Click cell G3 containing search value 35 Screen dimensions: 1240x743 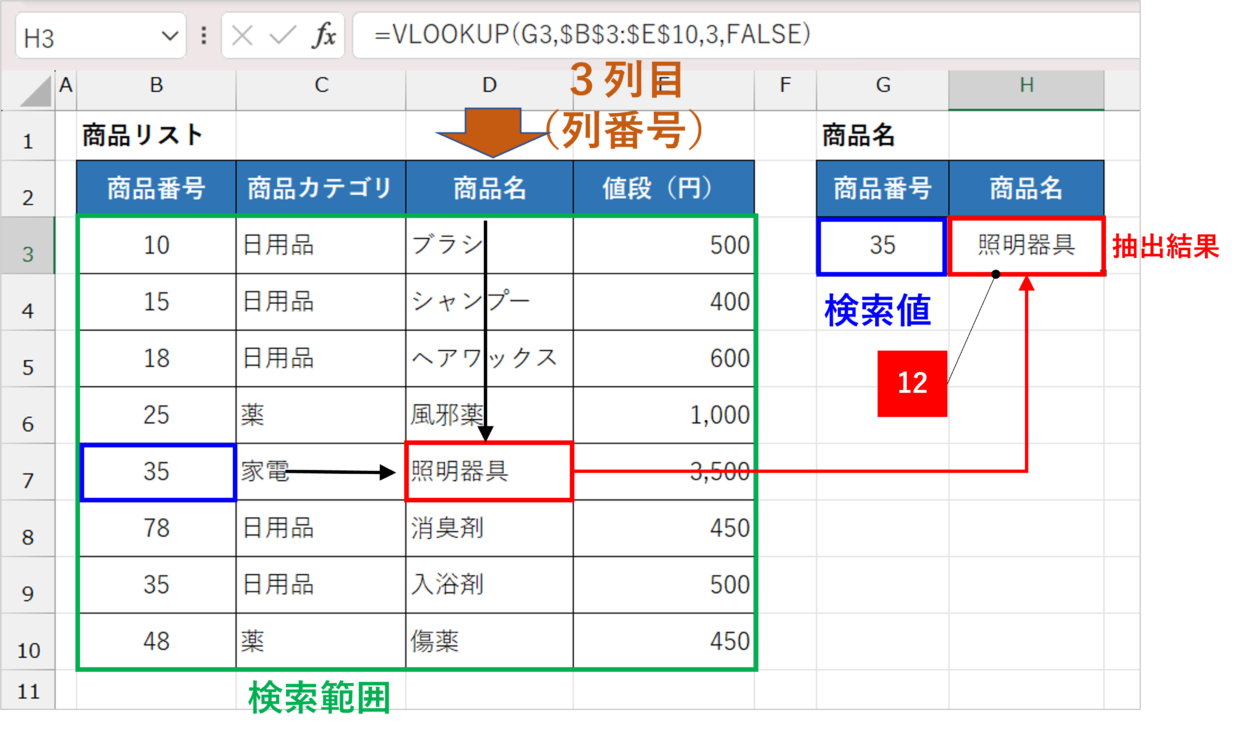[882, 246]
